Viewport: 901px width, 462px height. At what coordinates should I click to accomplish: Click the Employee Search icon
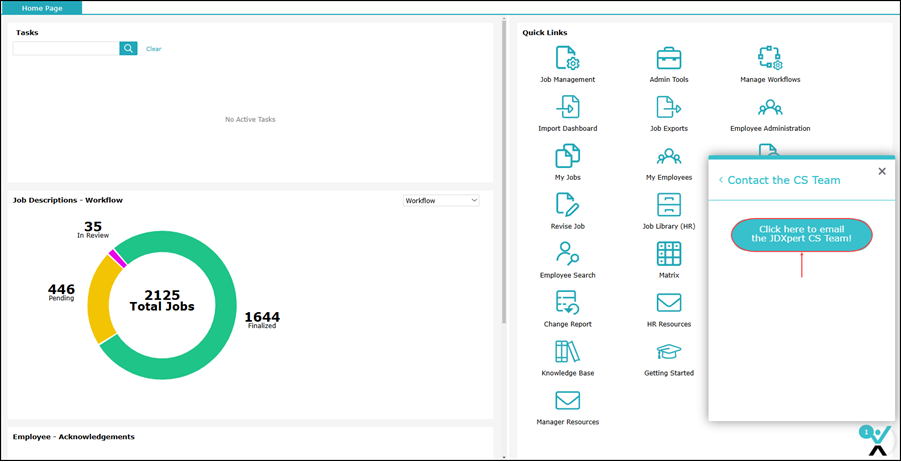567,254
